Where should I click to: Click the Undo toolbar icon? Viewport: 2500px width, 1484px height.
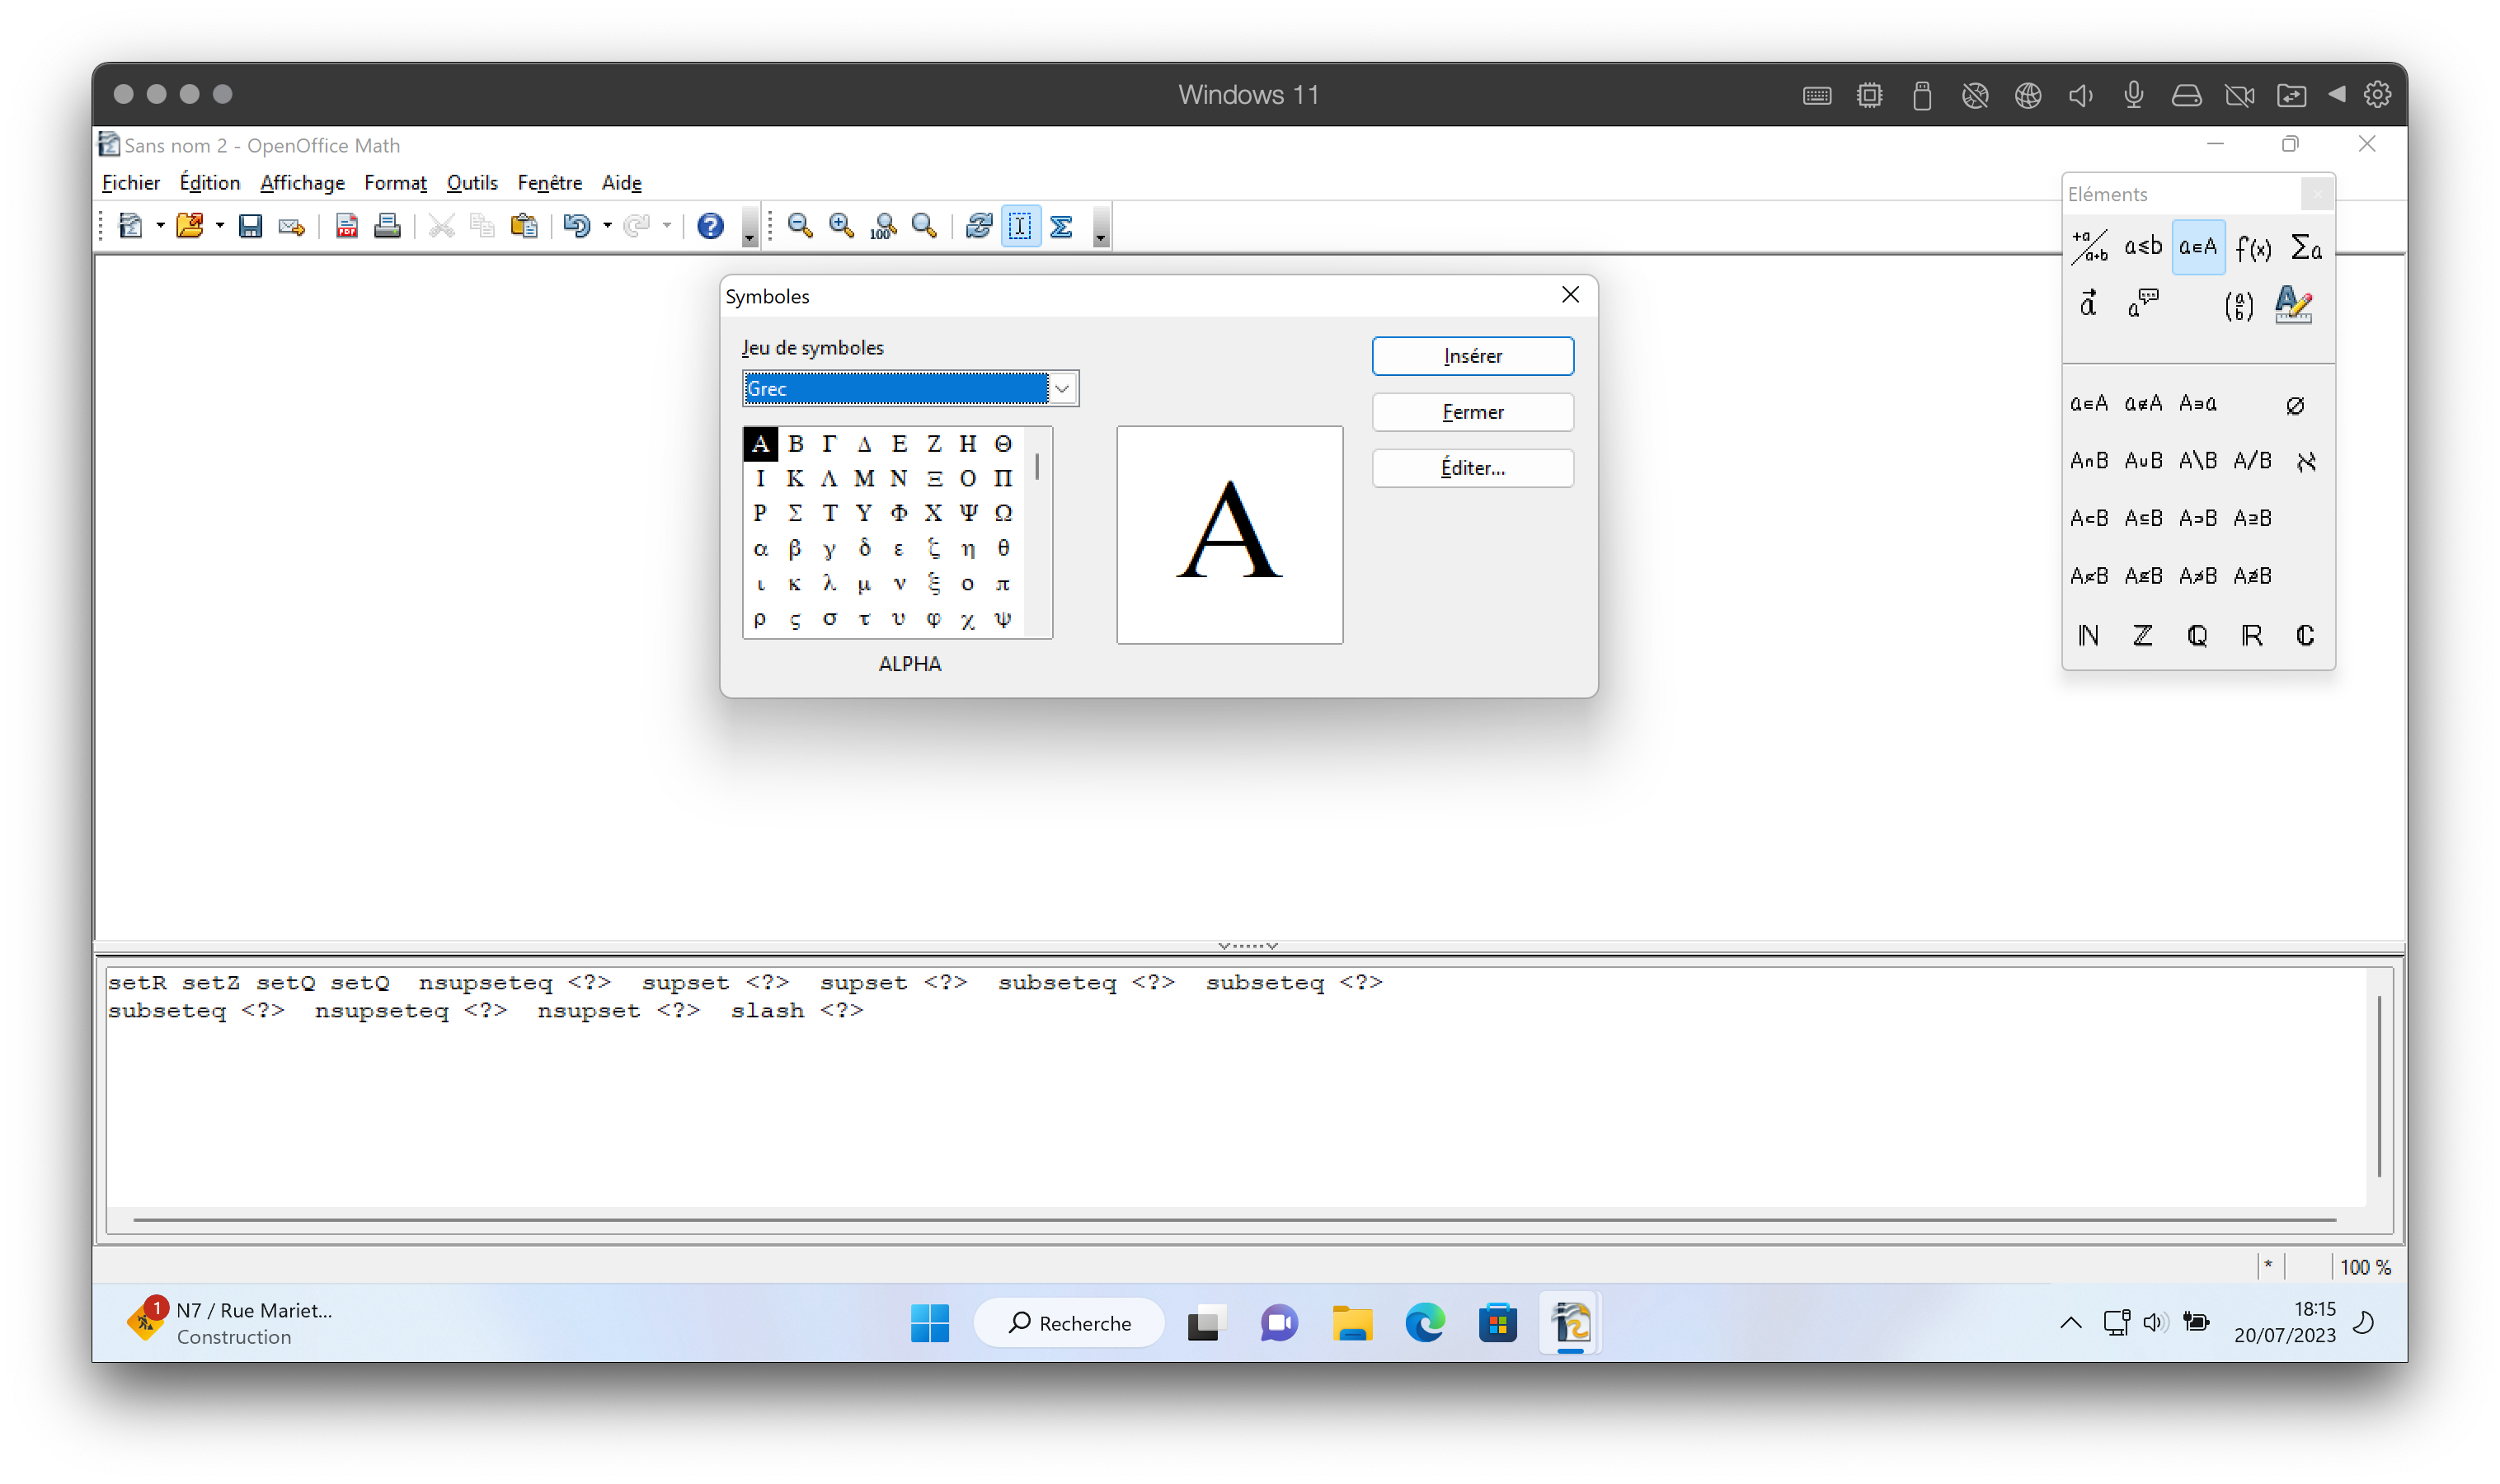point(576,226)
